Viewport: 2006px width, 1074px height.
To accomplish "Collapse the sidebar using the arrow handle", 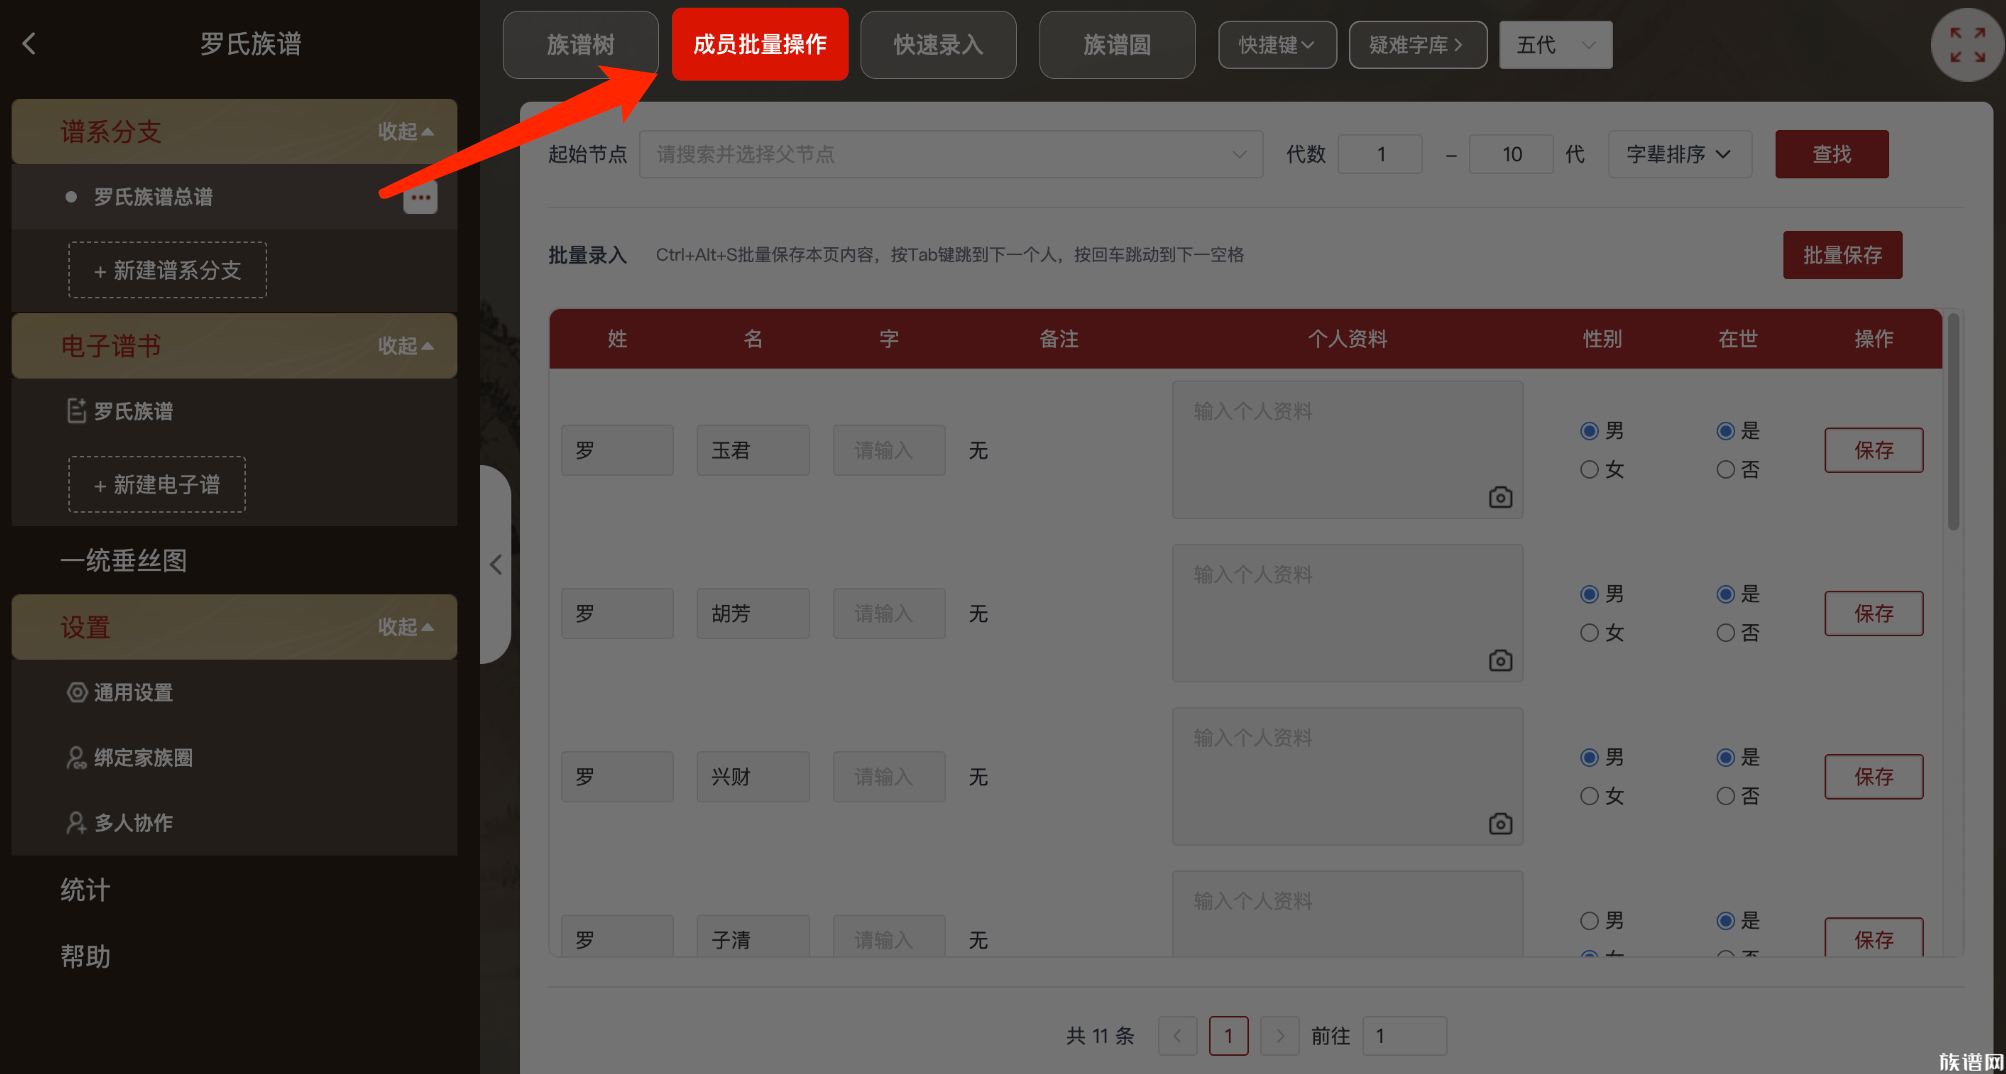I will coord(496,565).
